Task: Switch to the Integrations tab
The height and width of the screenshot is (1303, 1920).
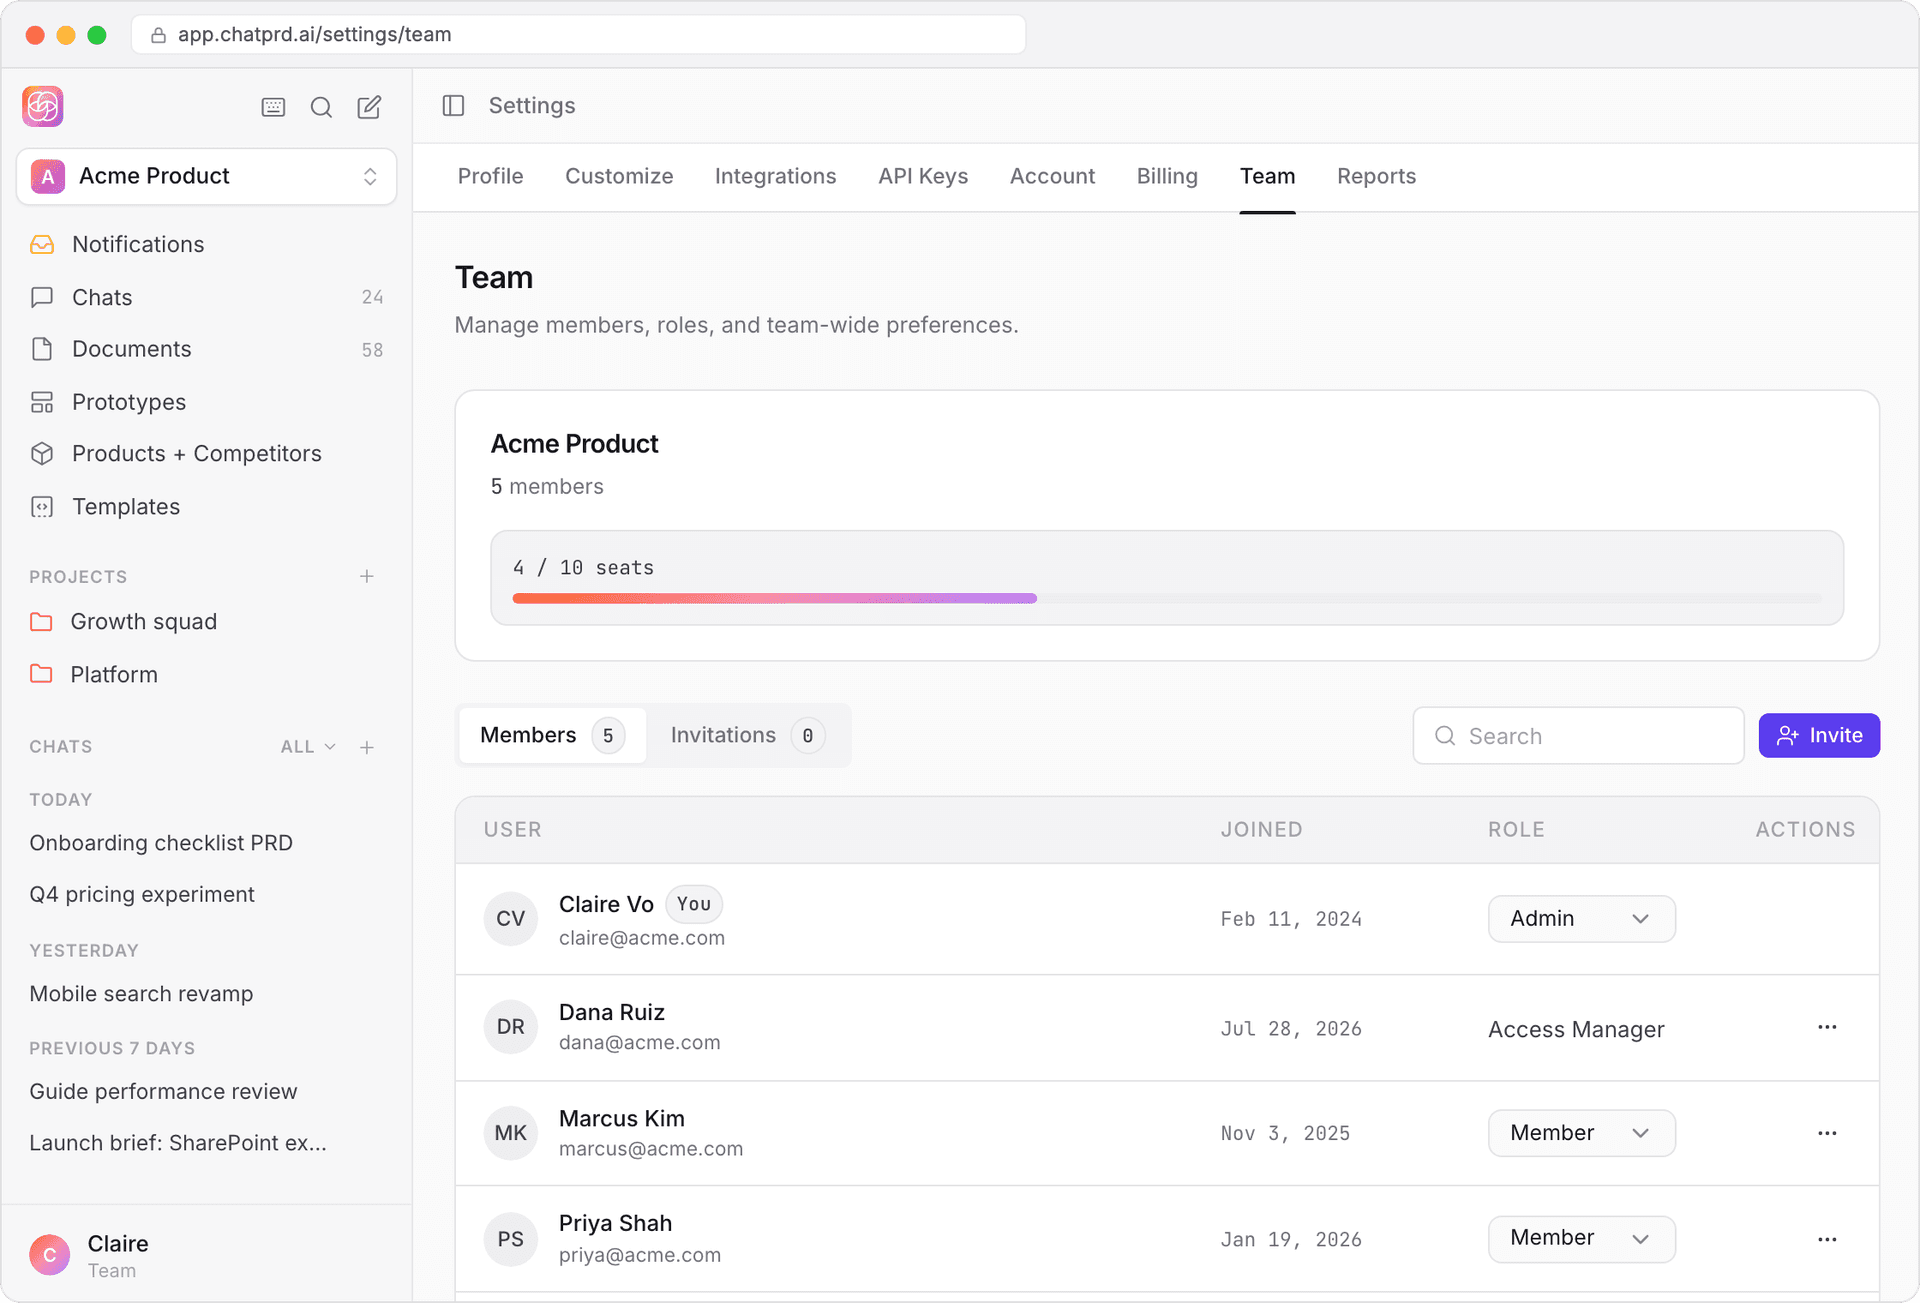Action: tap(775, 177)
